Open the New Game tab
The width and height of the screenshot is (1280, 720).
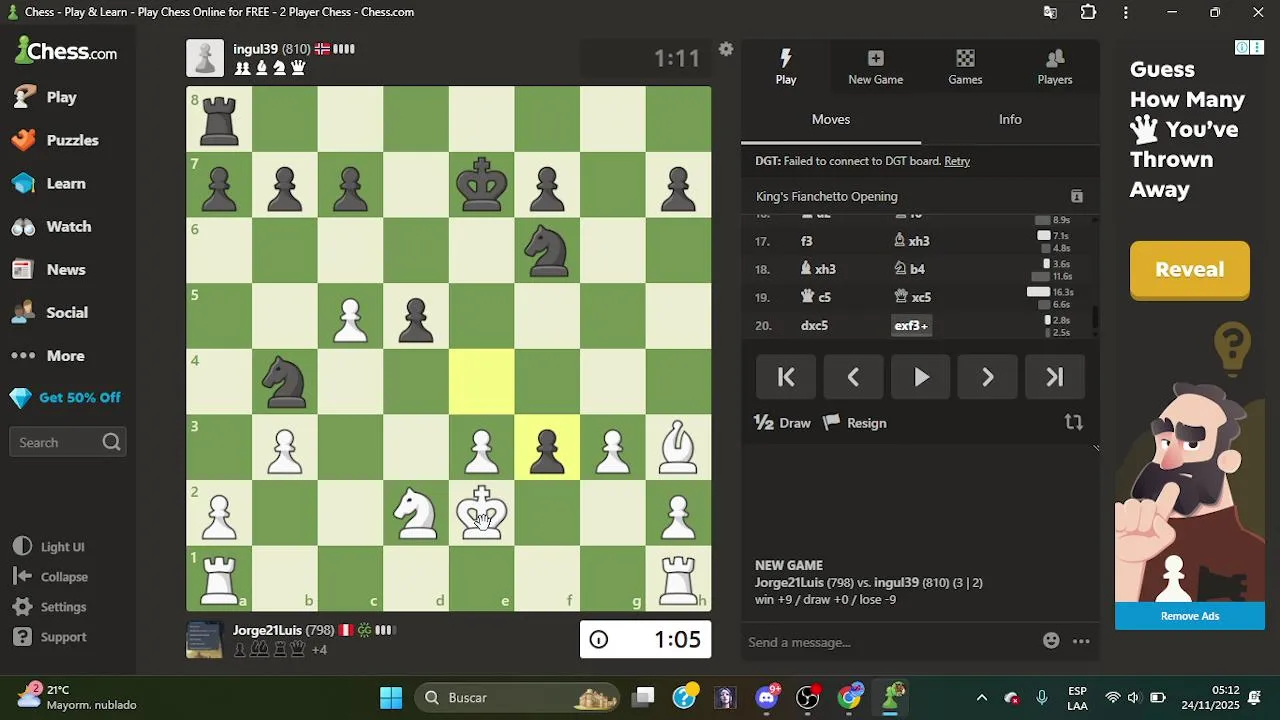(875, 67)
